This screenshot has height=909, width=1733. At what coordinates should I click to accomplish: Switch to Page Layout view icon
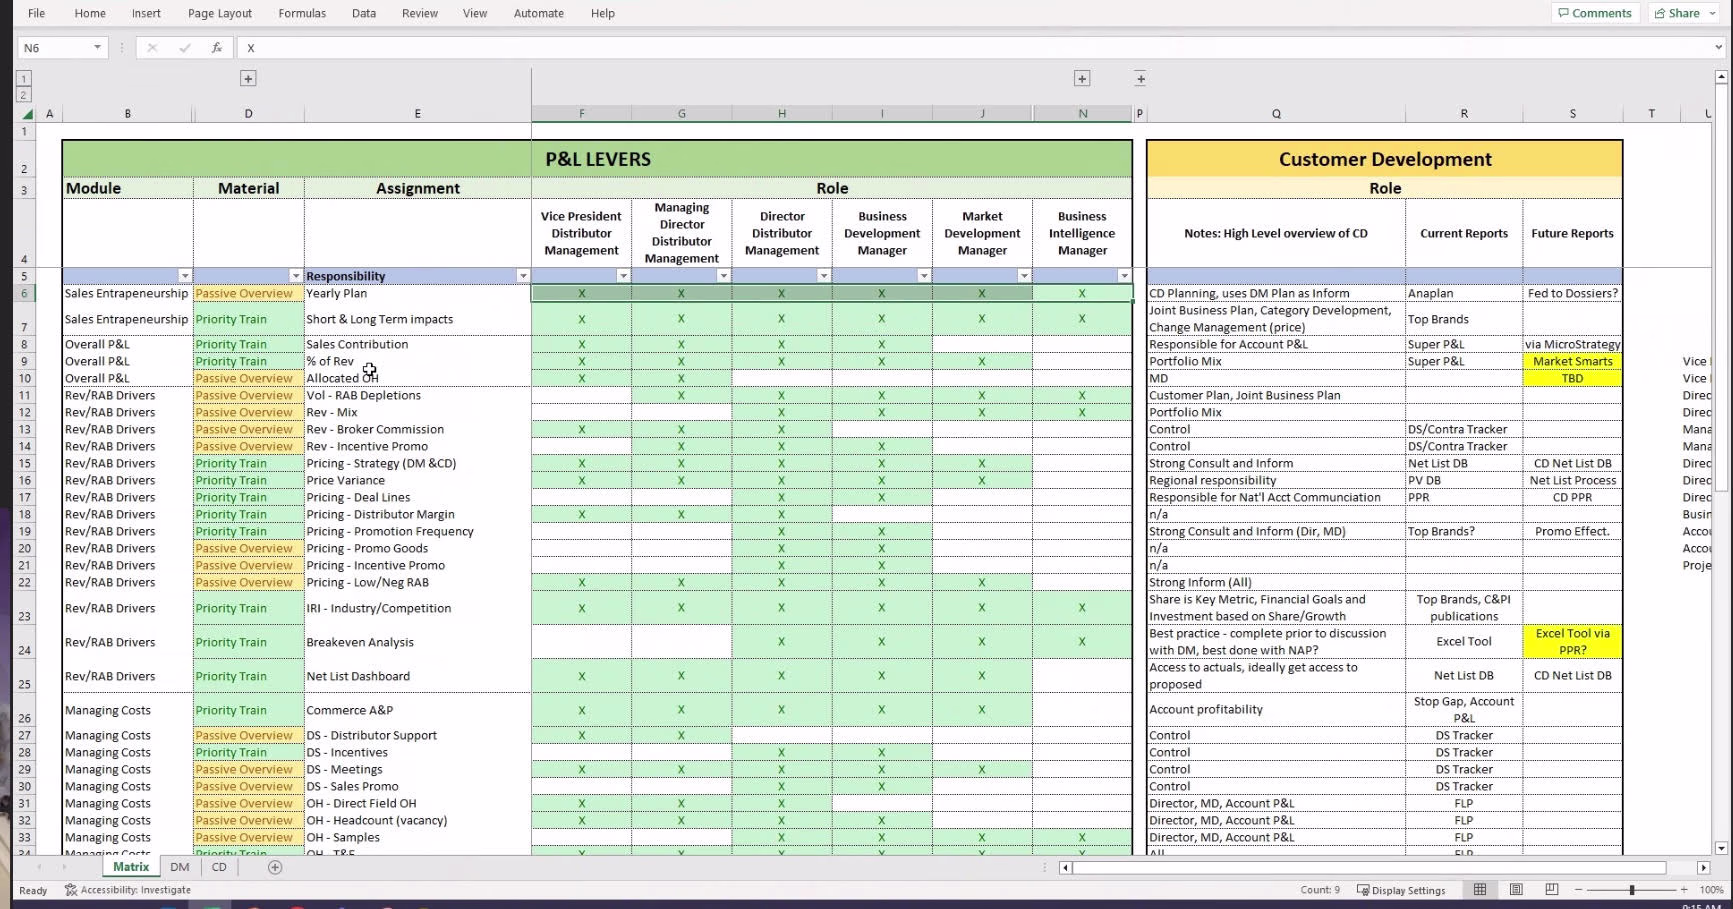point(1516,889)
